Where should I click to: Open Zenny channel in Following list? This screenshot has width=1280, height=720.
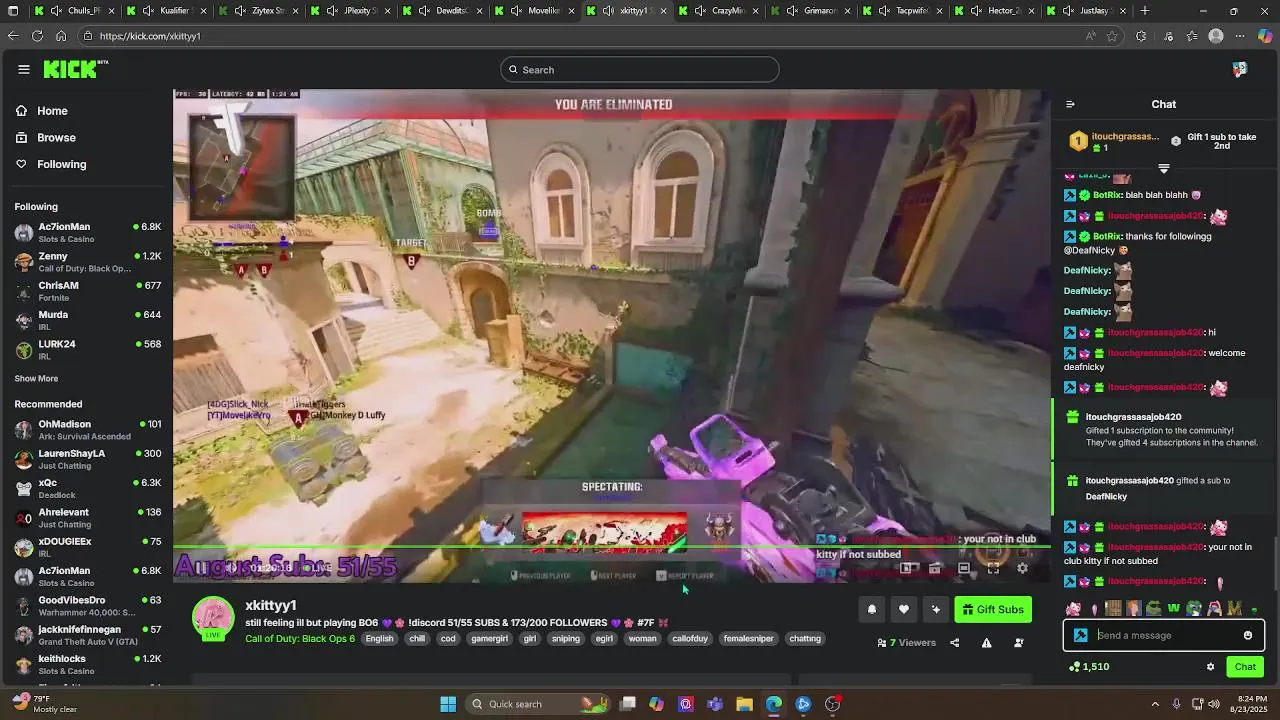(x=88, y=262)
